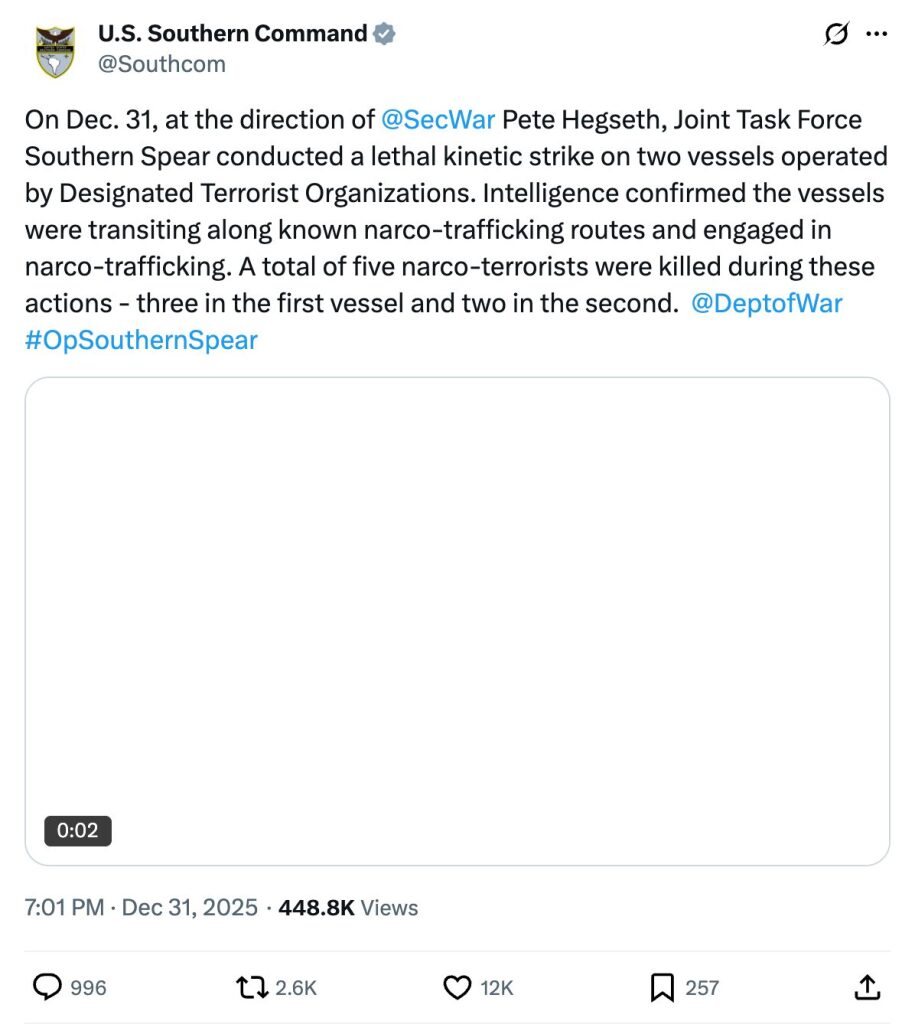Play the embedded video in the post

point(457,620)
